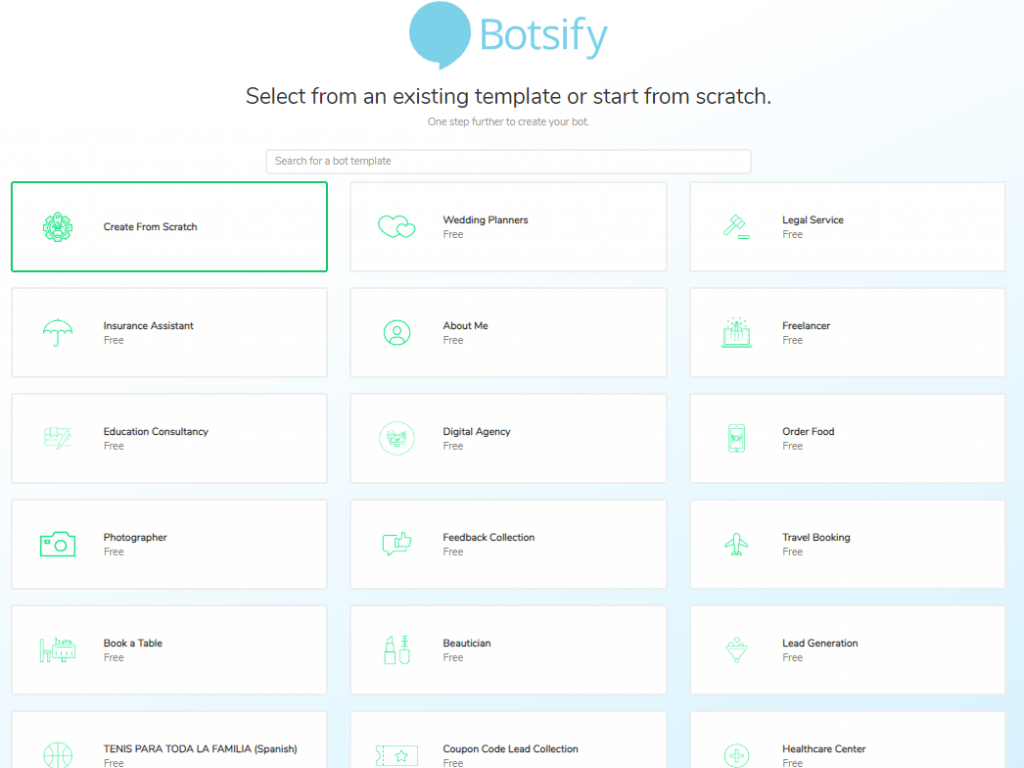Select the Photographer camera icon
This screenshot has width=1024, height=768.
coord(57,544)
